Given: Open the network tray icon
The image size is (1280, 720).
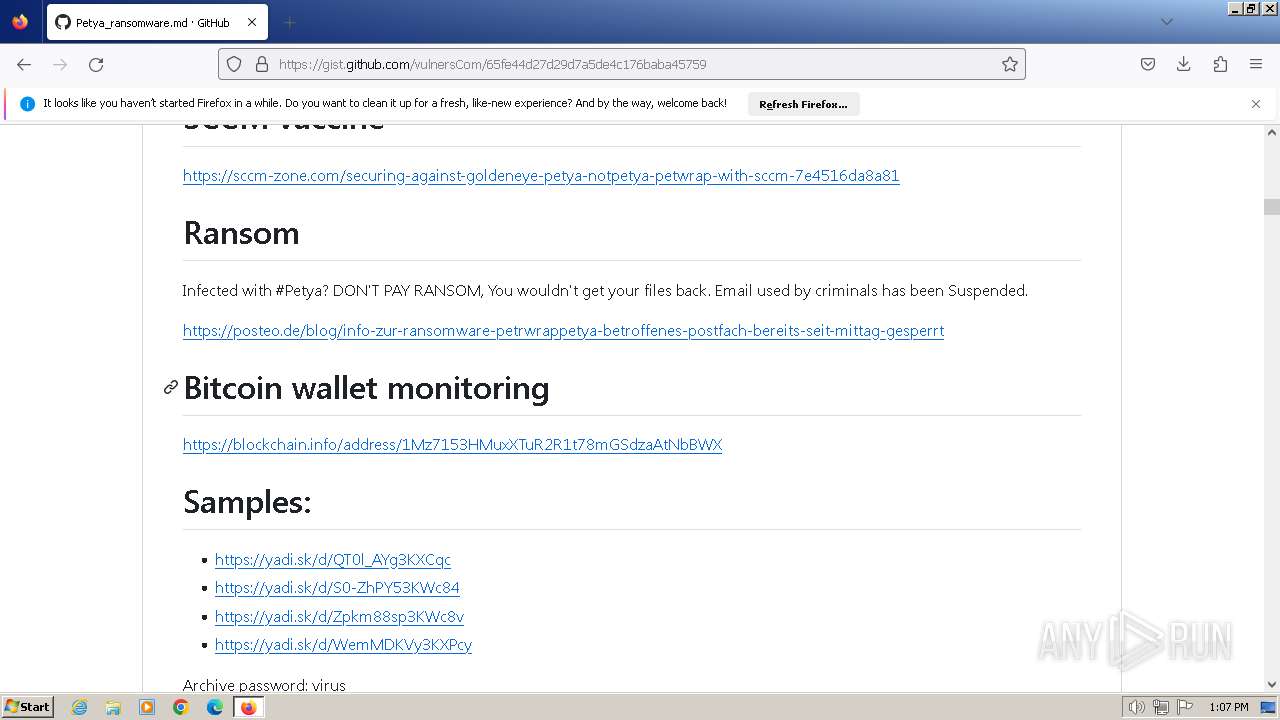Looking at the screenshot, I should tap(1161, 707).
